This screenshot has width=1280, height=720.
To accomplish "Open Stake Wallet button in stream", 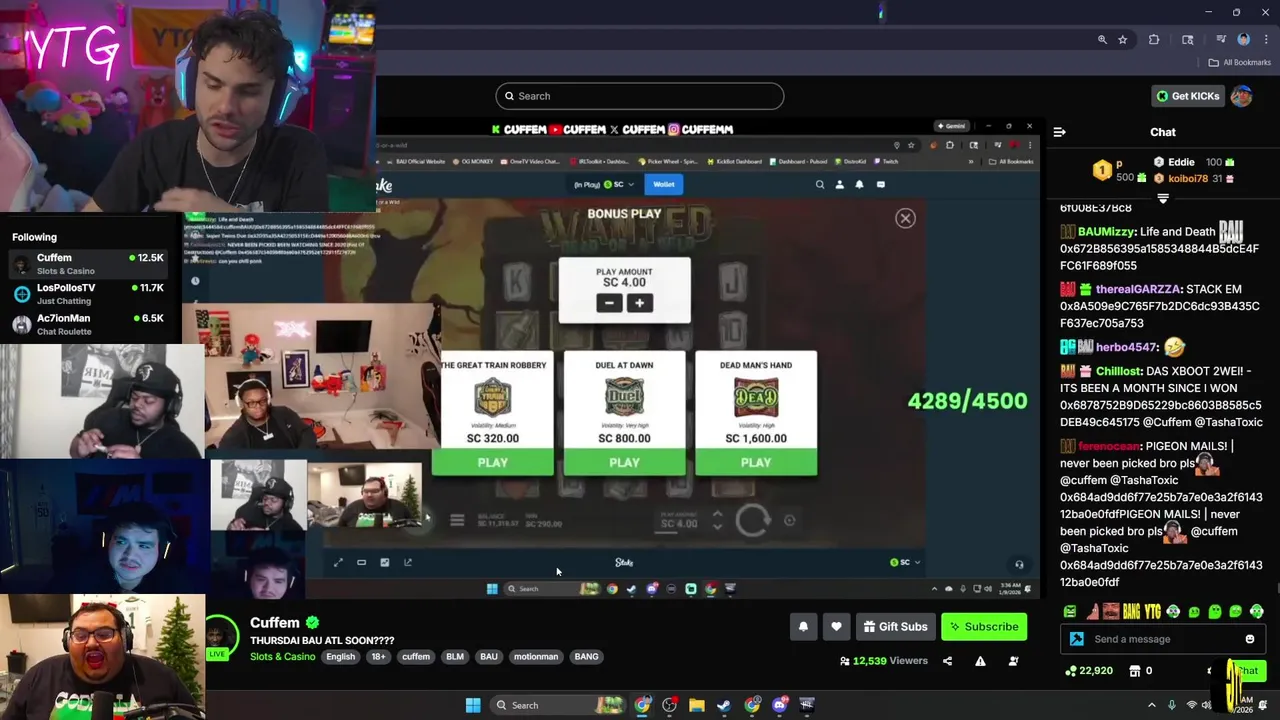I will (x=663, y=184).
